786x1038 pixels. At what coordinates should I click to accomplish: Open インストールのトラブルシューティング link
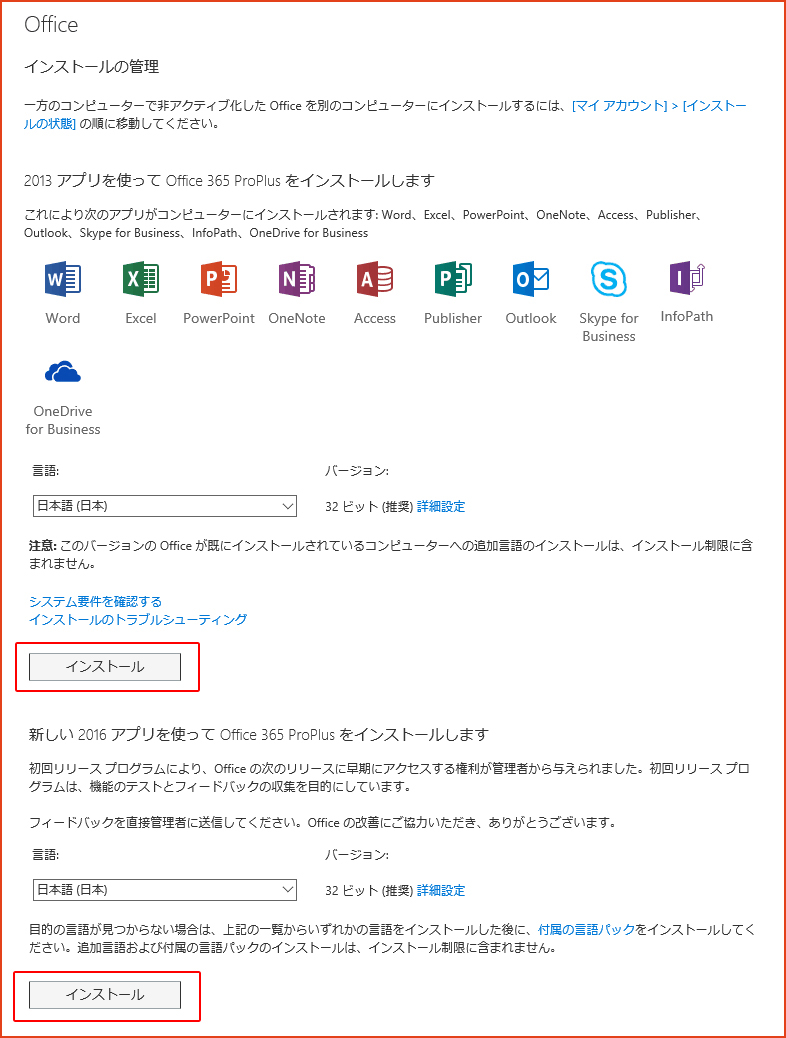pyautogui.click(x=138, y=619)
